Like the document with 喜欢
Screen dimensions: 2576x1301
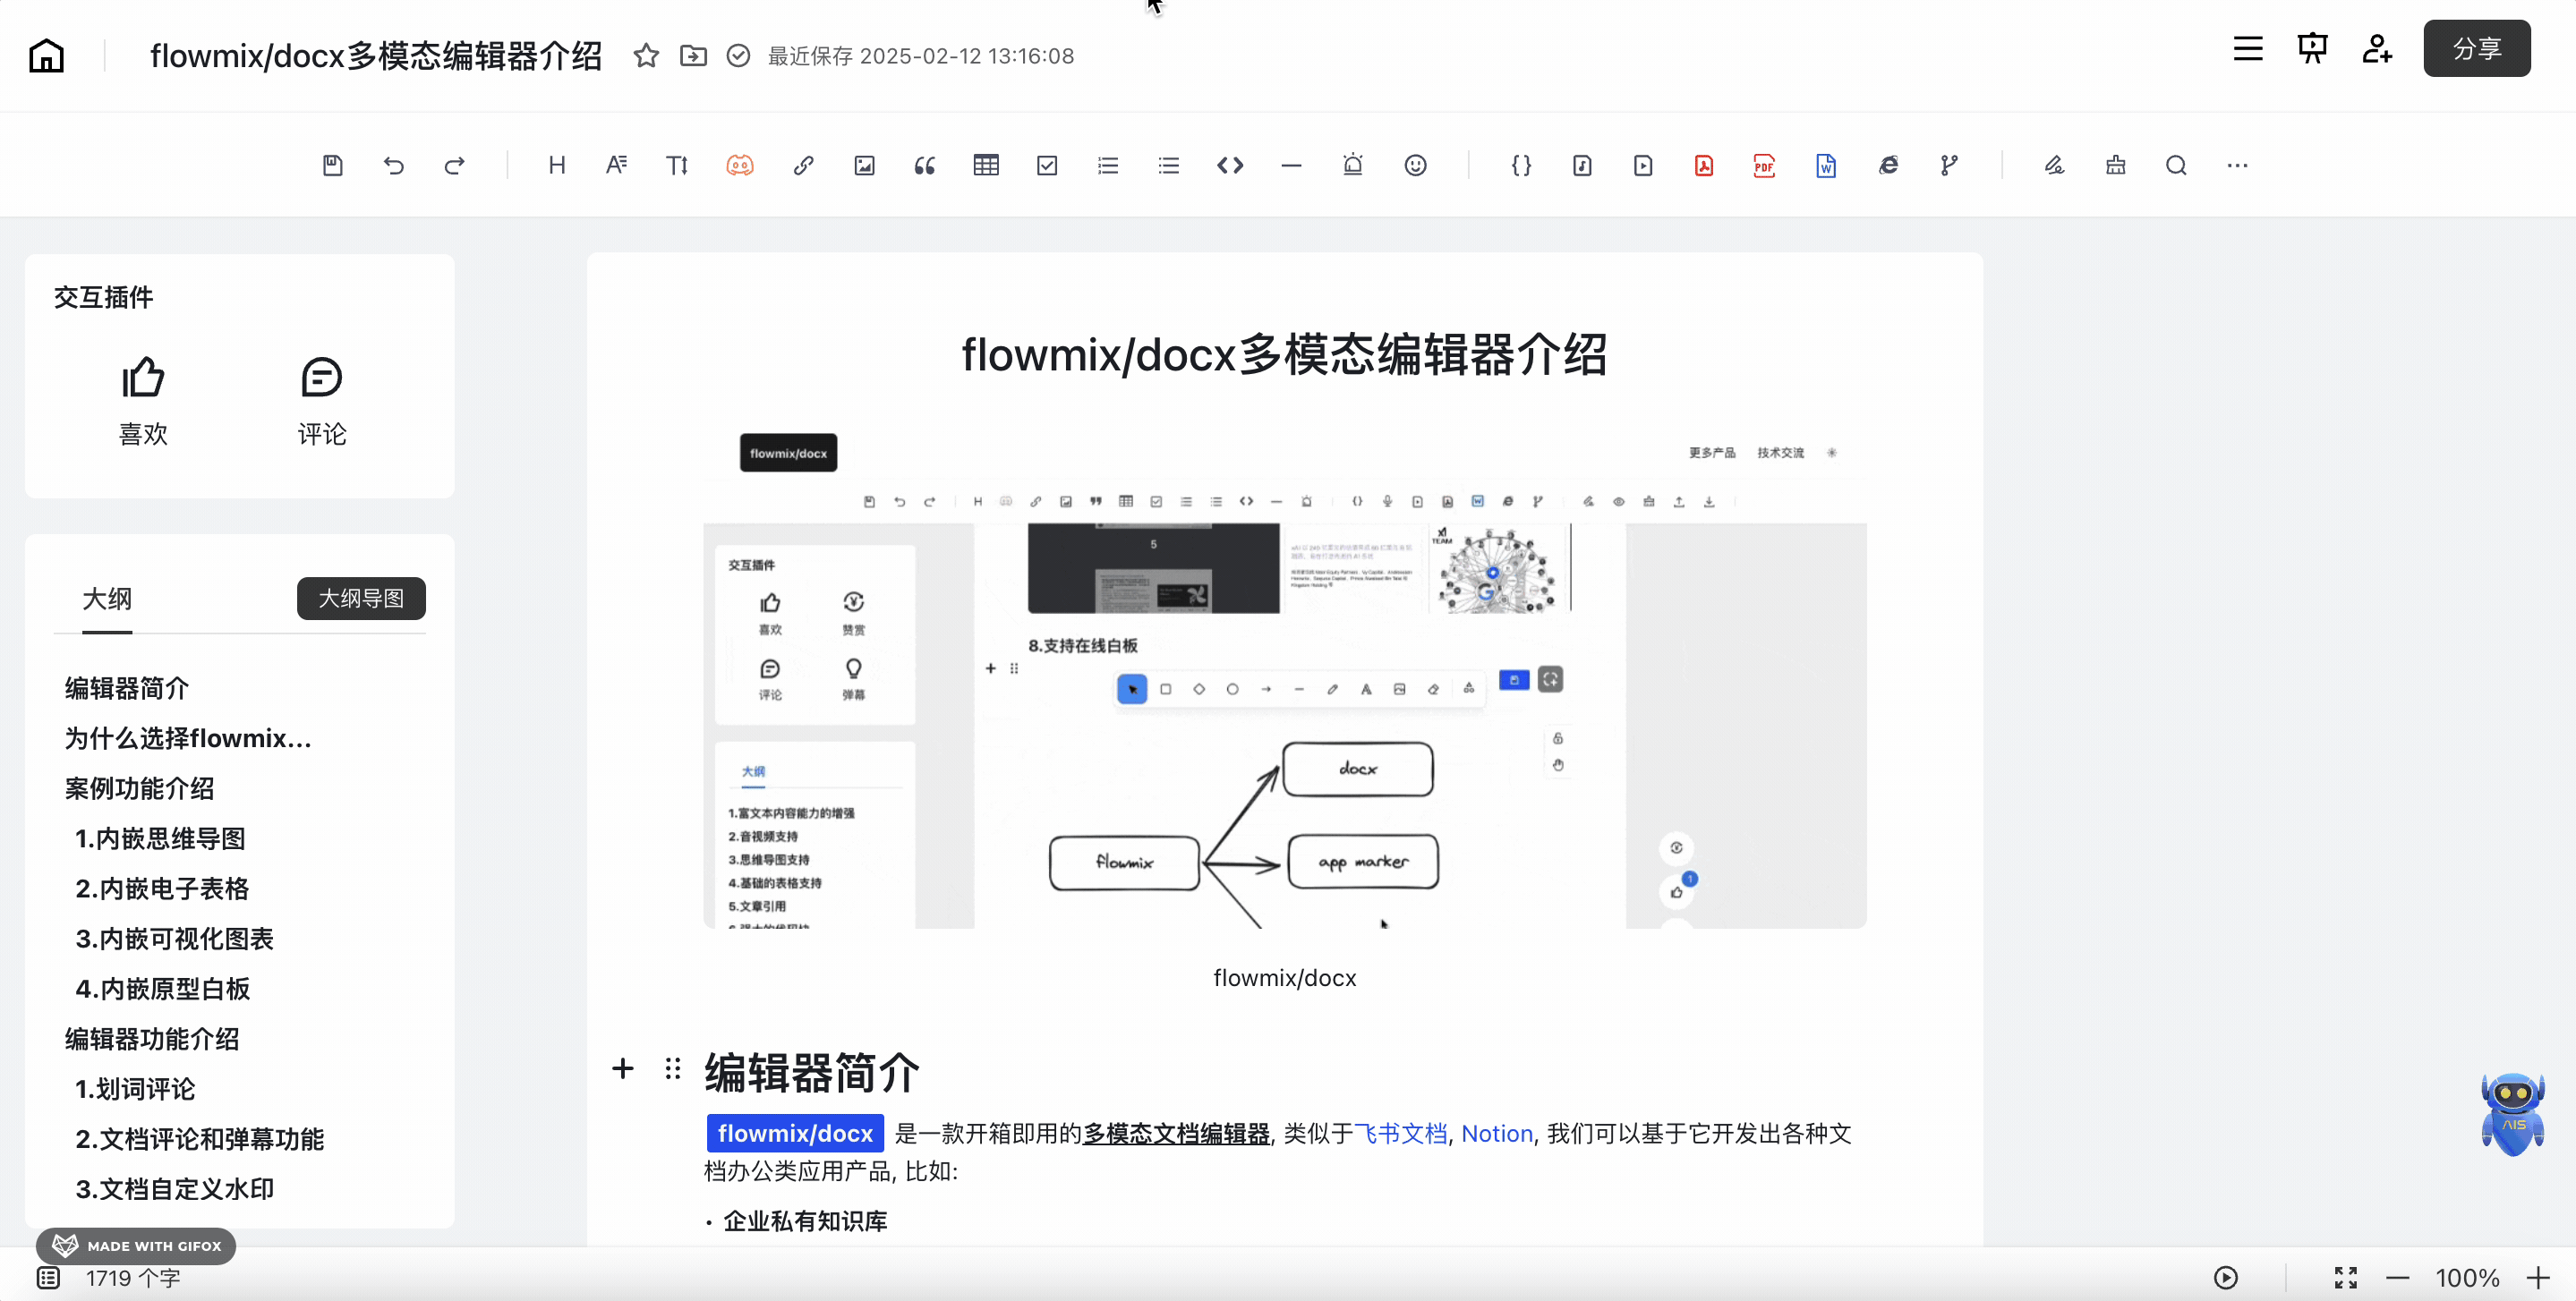[x=143, y=401]
